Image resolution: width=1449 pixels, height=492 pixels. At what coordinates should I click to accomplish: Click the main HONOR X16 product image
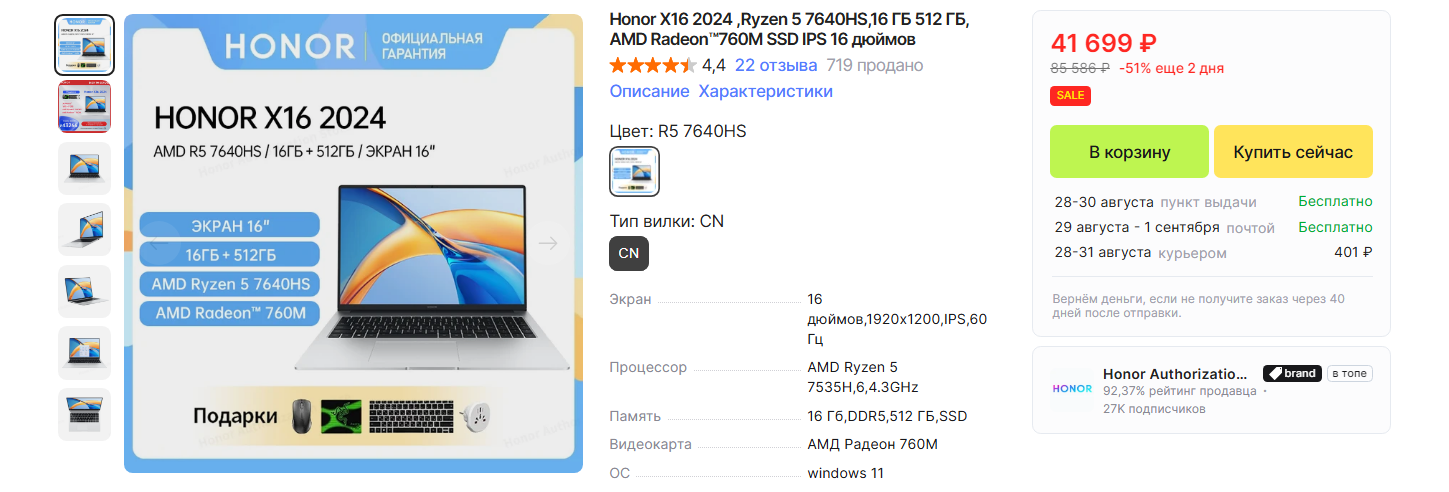tap(353, 243)
